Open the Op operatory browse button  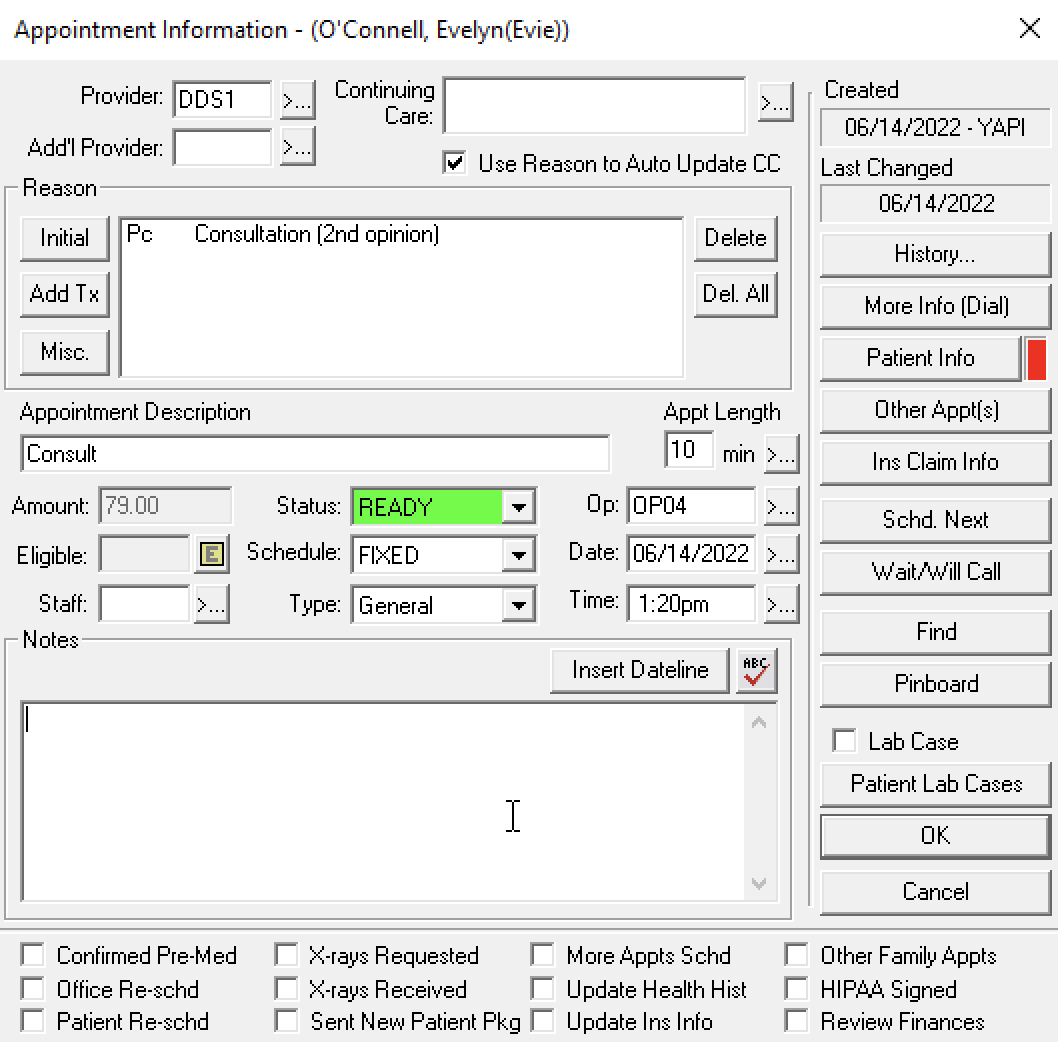(781, 506)
